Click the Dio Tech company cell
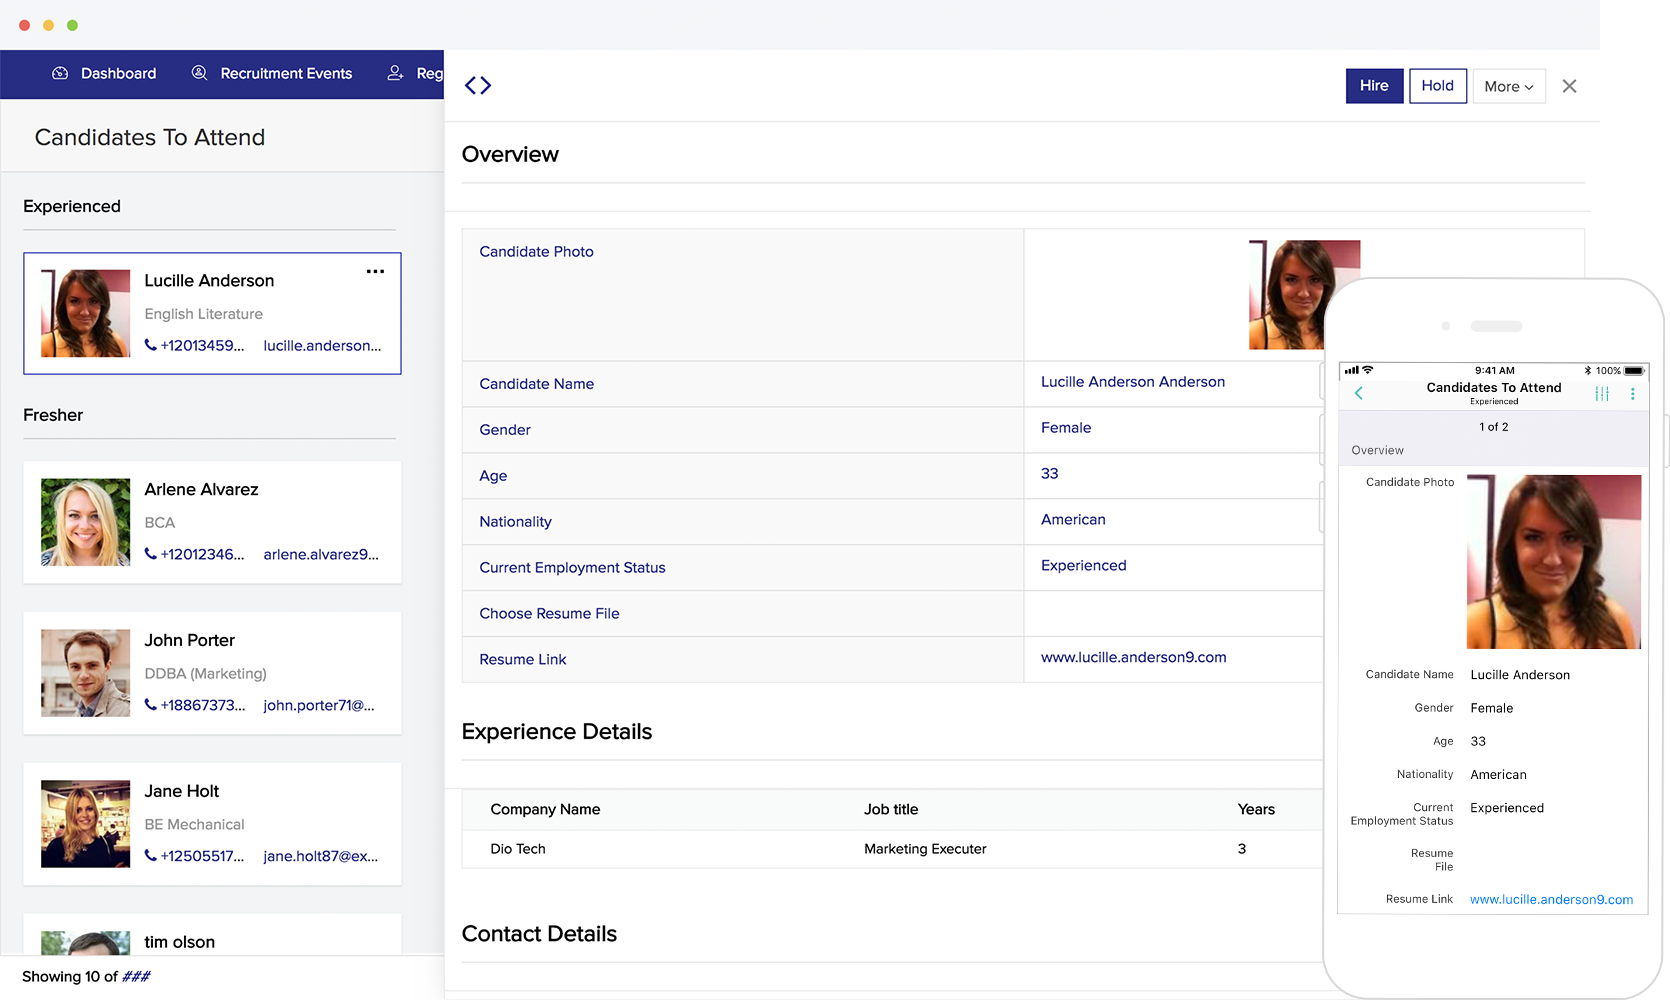The image size is (1670, 1000). tap(518, 848)
